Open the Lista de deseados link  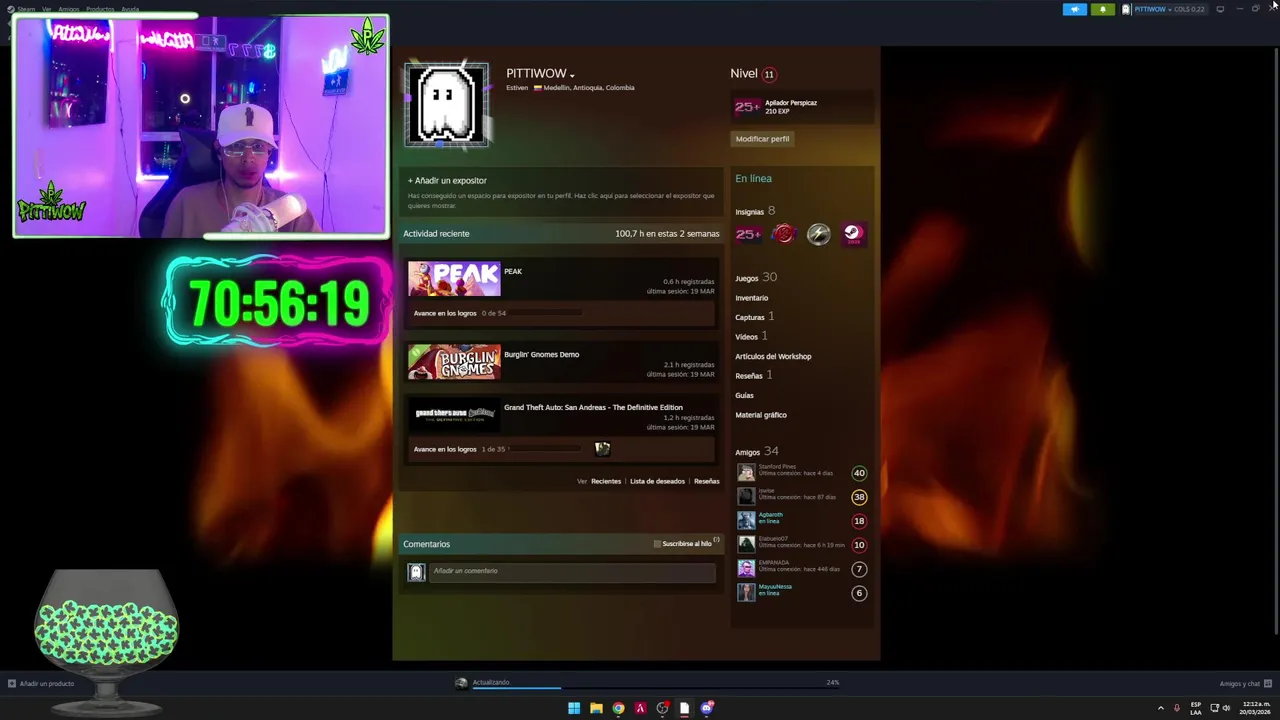pyautogui.click(x=657, y=482)
